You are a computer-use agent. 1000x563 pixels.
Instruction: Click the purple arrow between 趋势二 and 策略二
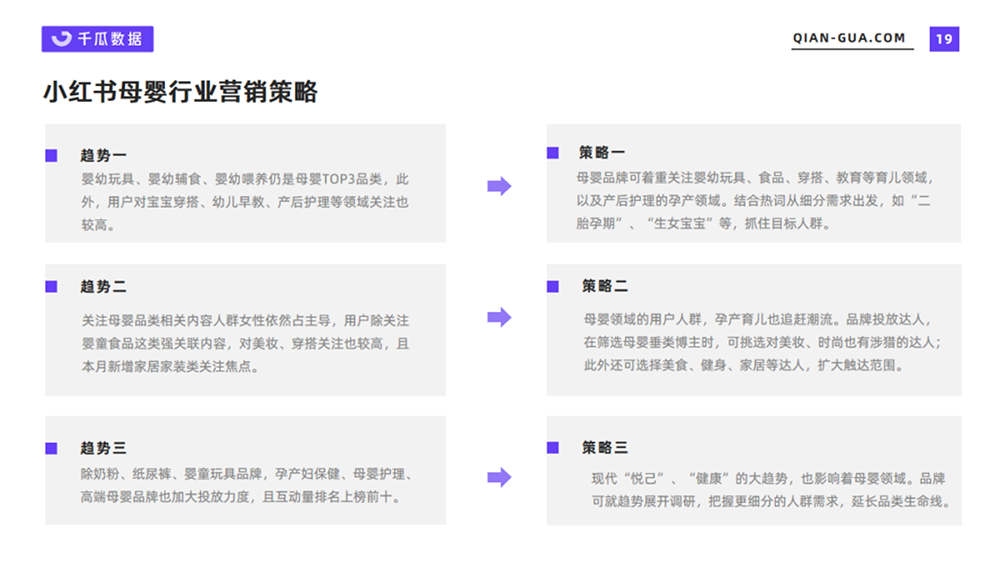click(x=499, y=317)
